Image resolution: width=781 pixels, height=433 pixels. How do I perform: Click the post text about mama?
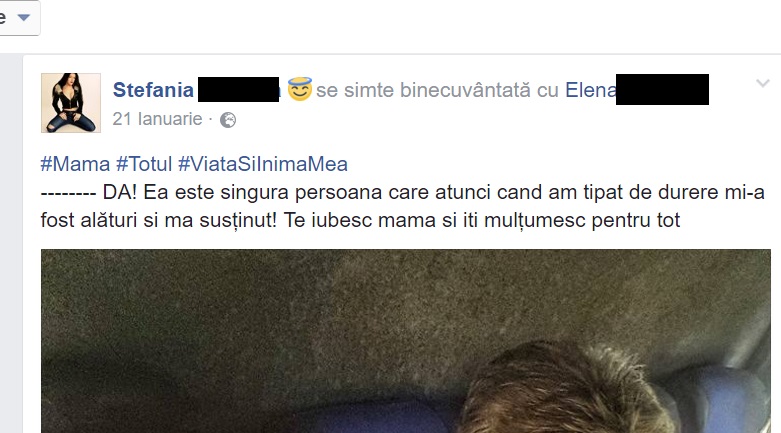(402, 206)
